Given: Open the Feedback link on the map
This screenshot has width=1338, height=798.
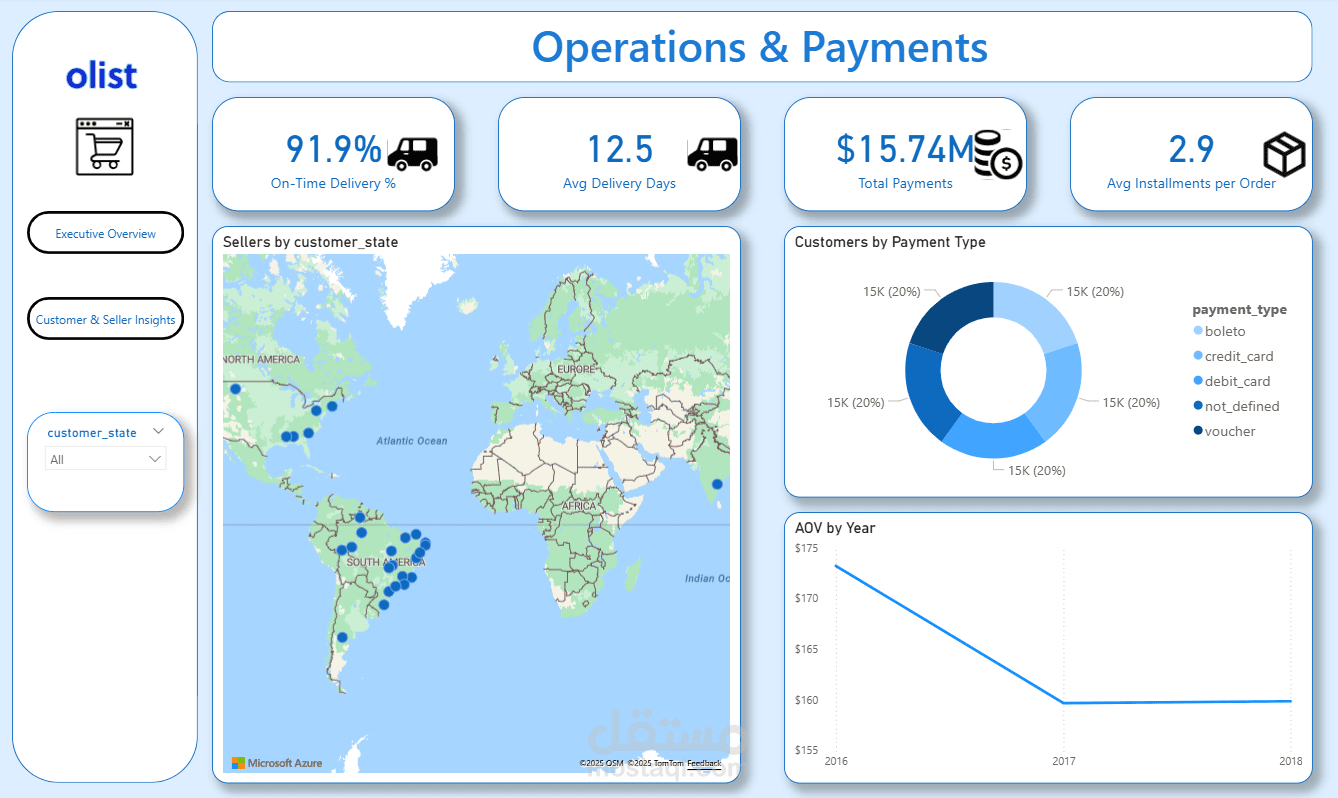Looking at the screenshot, I should (x=704, y=763).
